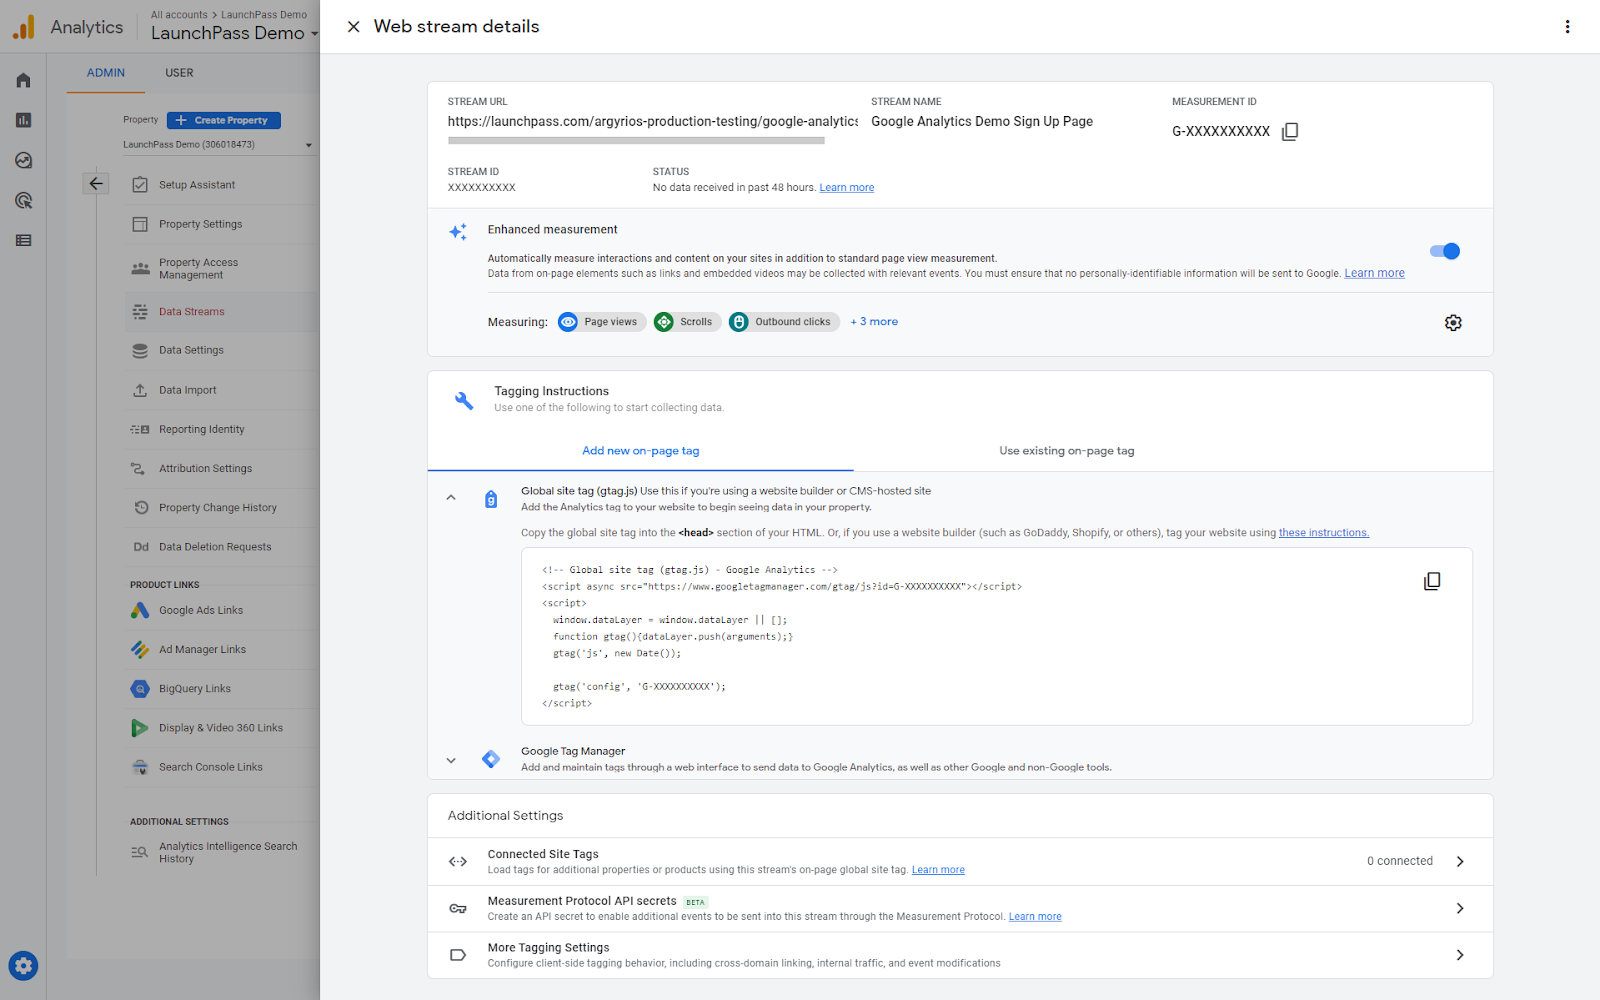The height and width of the screenshot is (1000, 1600).
Task: Select the Add new on-page tag tab
Action: (x=641, y=451)
